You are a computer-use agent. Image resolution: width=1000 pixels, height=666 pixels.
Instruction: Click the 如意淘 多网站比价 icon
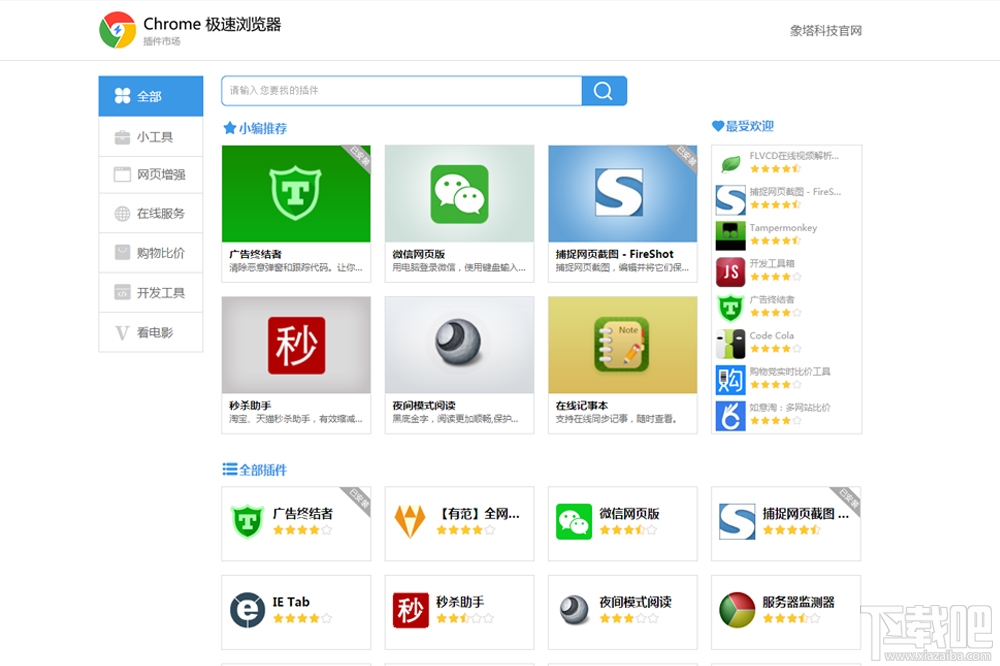click(x=729, y=417)
